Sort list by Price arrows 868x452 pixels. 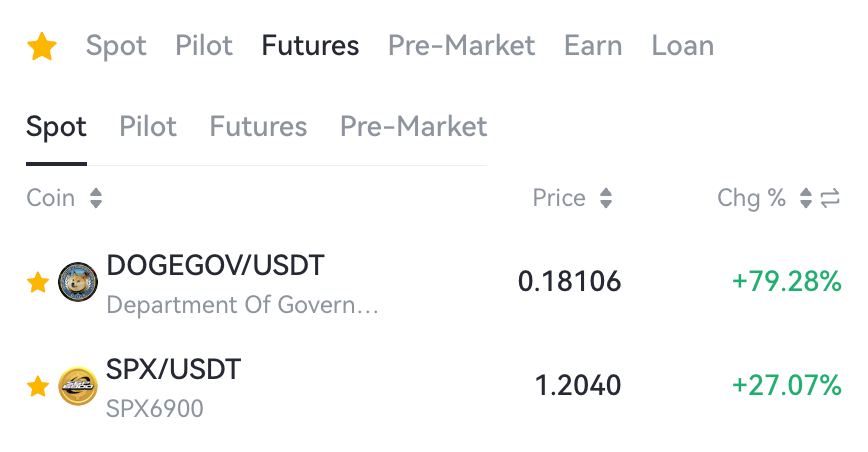(606, 198)
